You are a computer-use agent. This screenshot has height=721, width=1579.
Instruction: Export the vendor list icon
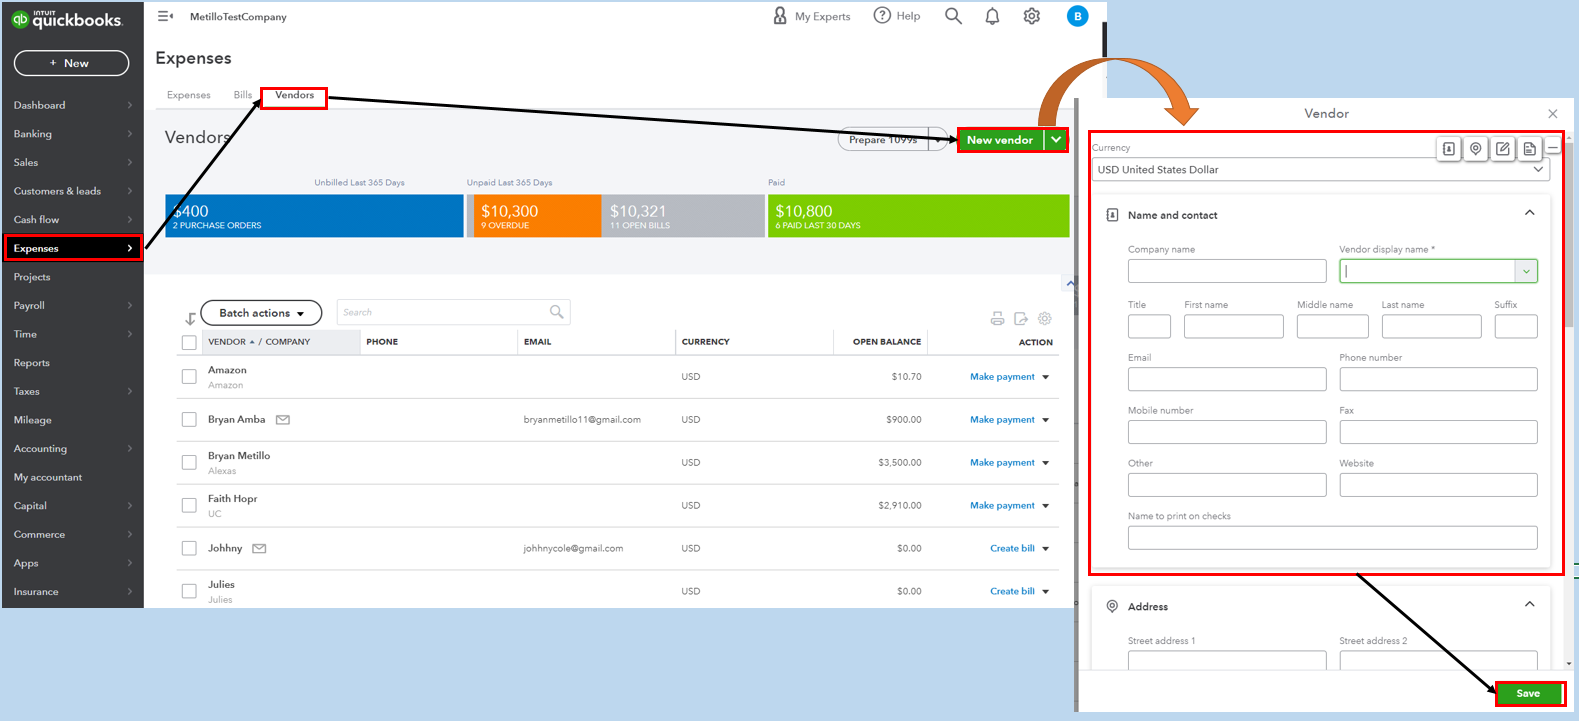[1021, 318]
